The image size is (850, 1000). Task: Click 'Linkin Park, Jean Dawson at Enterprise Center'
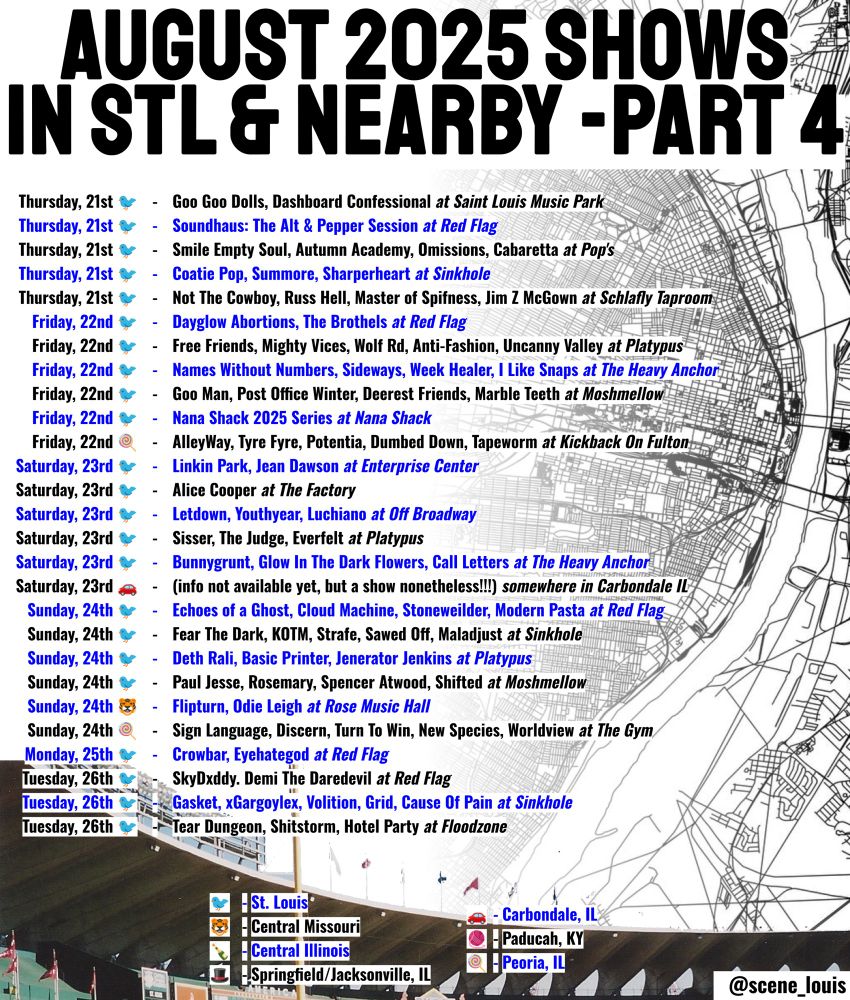click(325, 466)
